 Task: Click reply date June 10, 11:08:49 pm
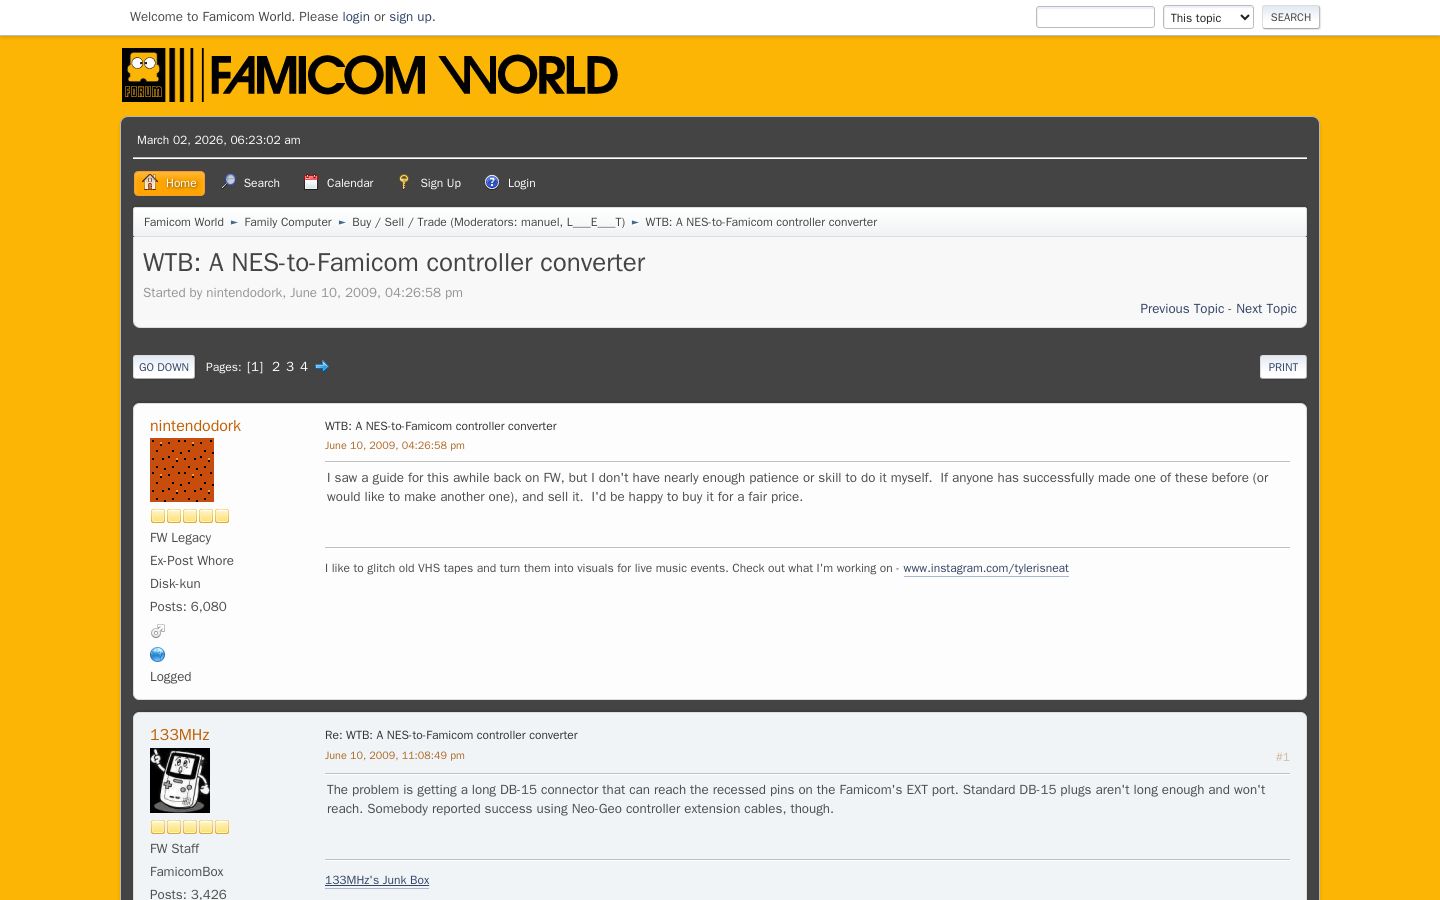(395, 756)
